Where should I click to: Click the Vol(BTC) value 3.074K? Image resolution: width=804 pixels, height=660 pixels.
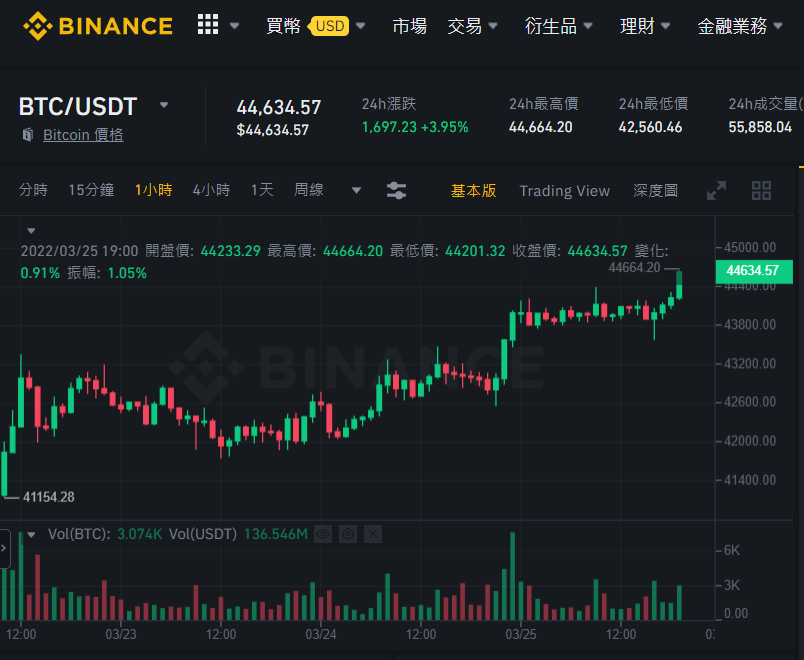click(139, 534)
